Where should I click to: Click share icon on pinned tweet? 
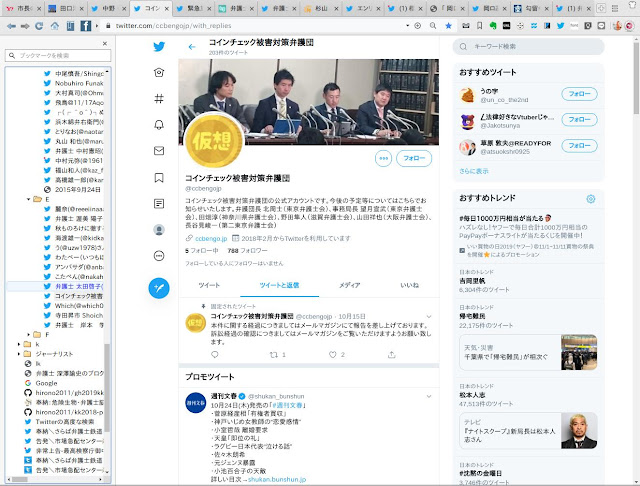[391, 355]
